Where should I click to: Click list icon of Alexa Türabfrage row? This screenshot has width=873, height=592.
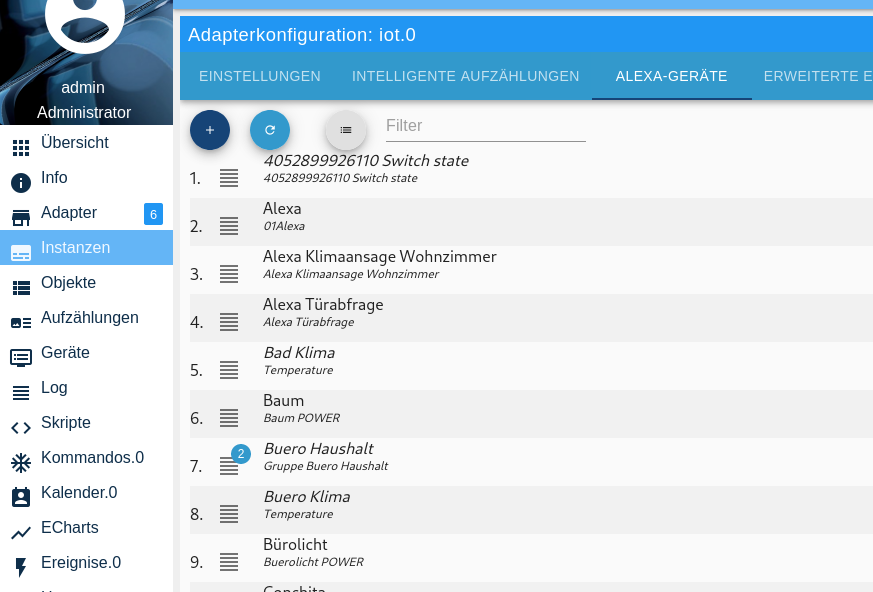click(229, 322)
